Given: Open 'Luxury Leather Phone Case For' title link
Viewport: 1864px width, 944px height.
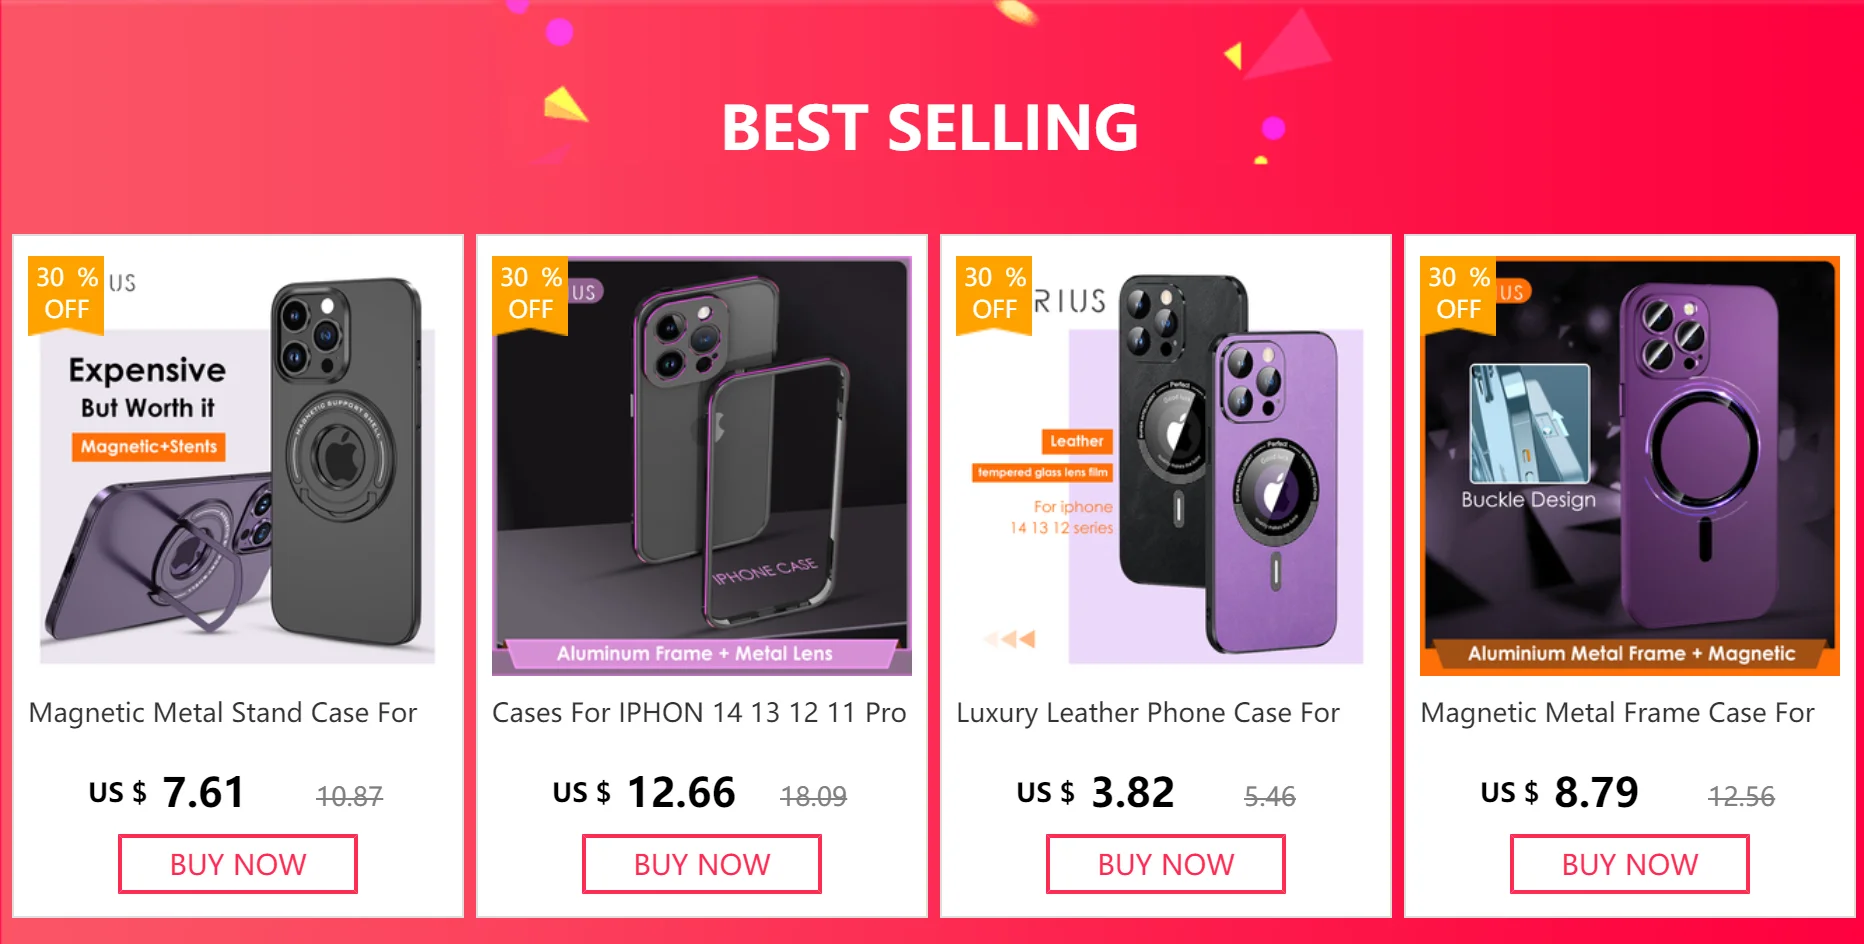Looking at the screenshot, I should [1148, 713].
